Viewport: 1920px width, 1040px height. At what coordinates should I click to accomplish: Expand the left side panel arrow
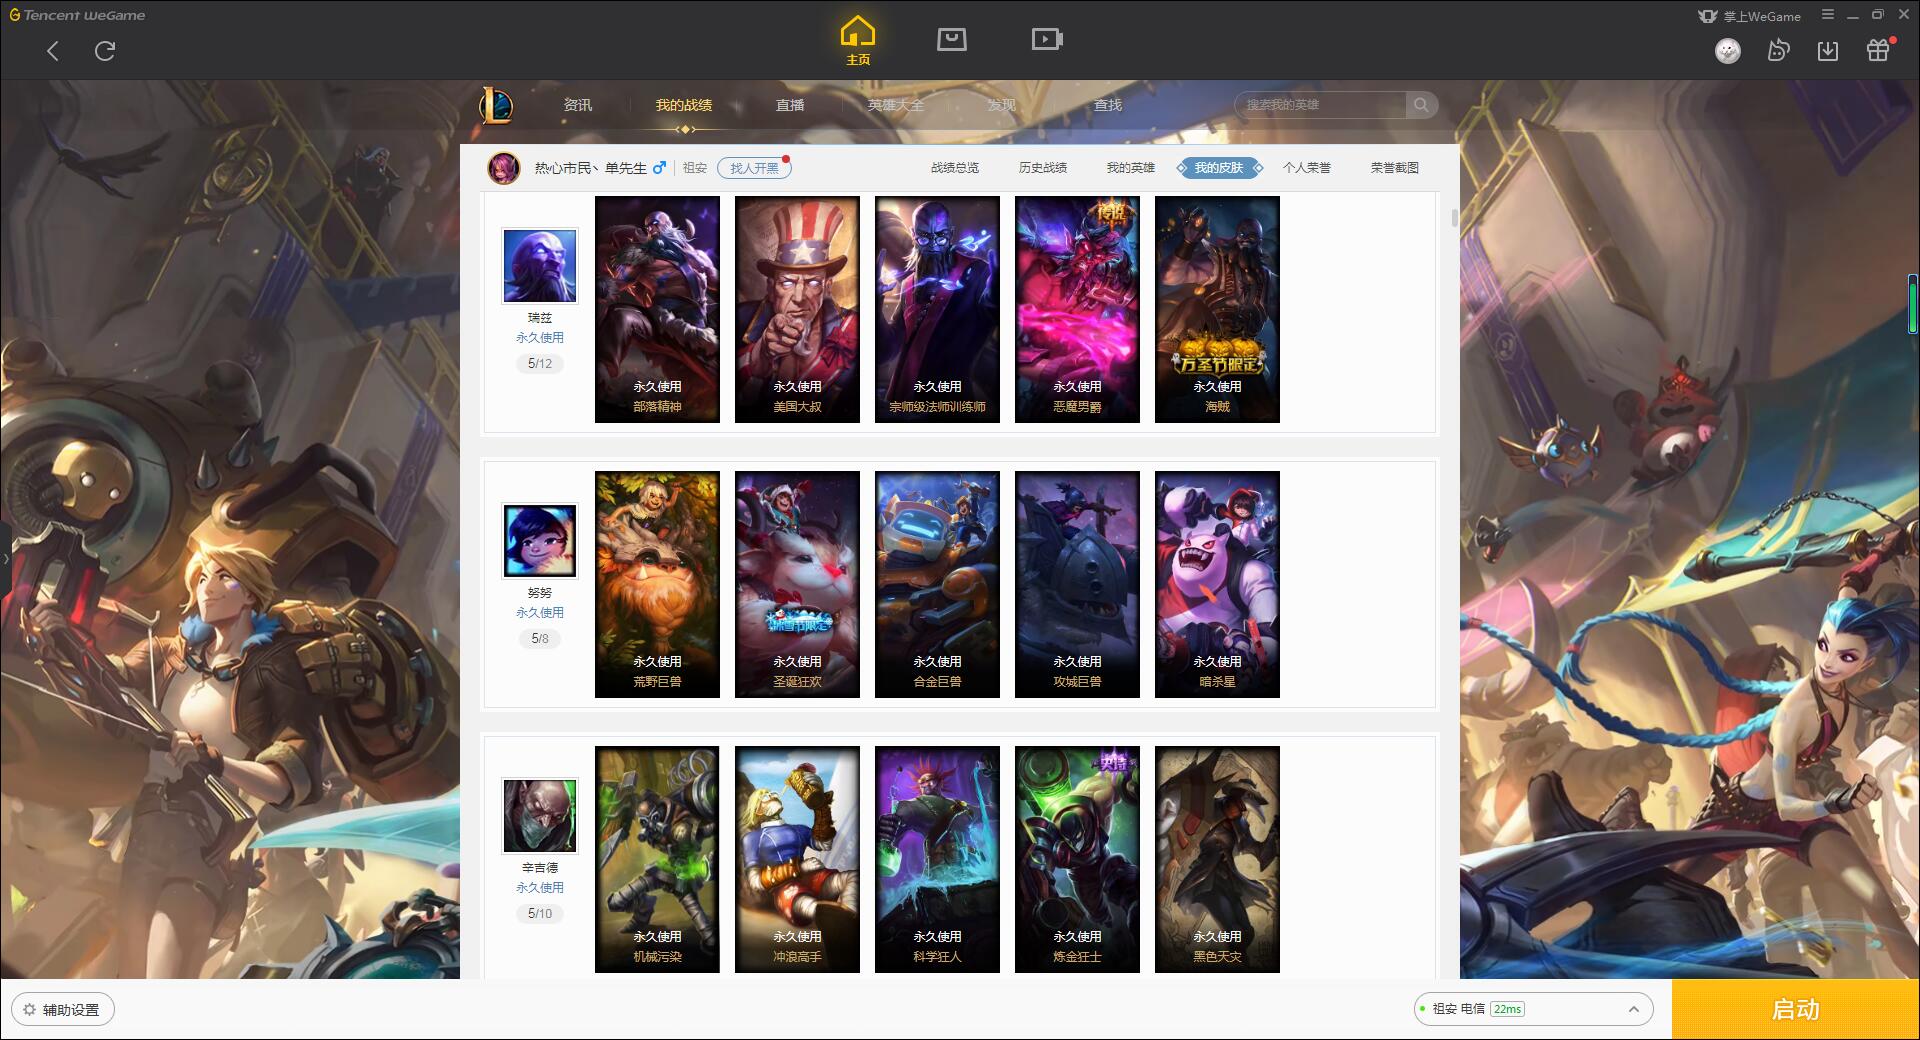5,558
